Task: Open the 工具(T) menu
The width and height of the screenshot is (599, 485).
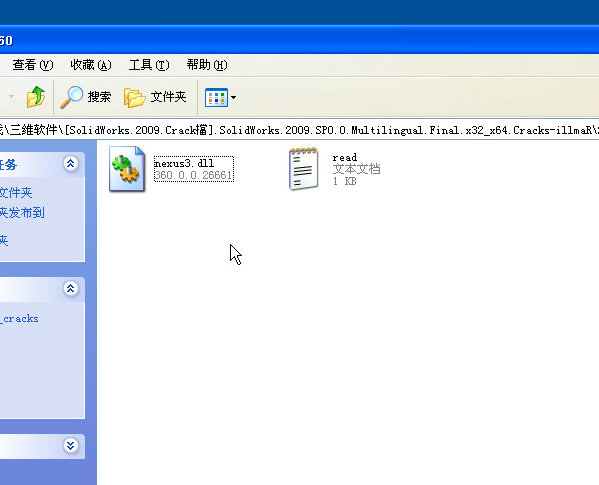Action: 149,65
